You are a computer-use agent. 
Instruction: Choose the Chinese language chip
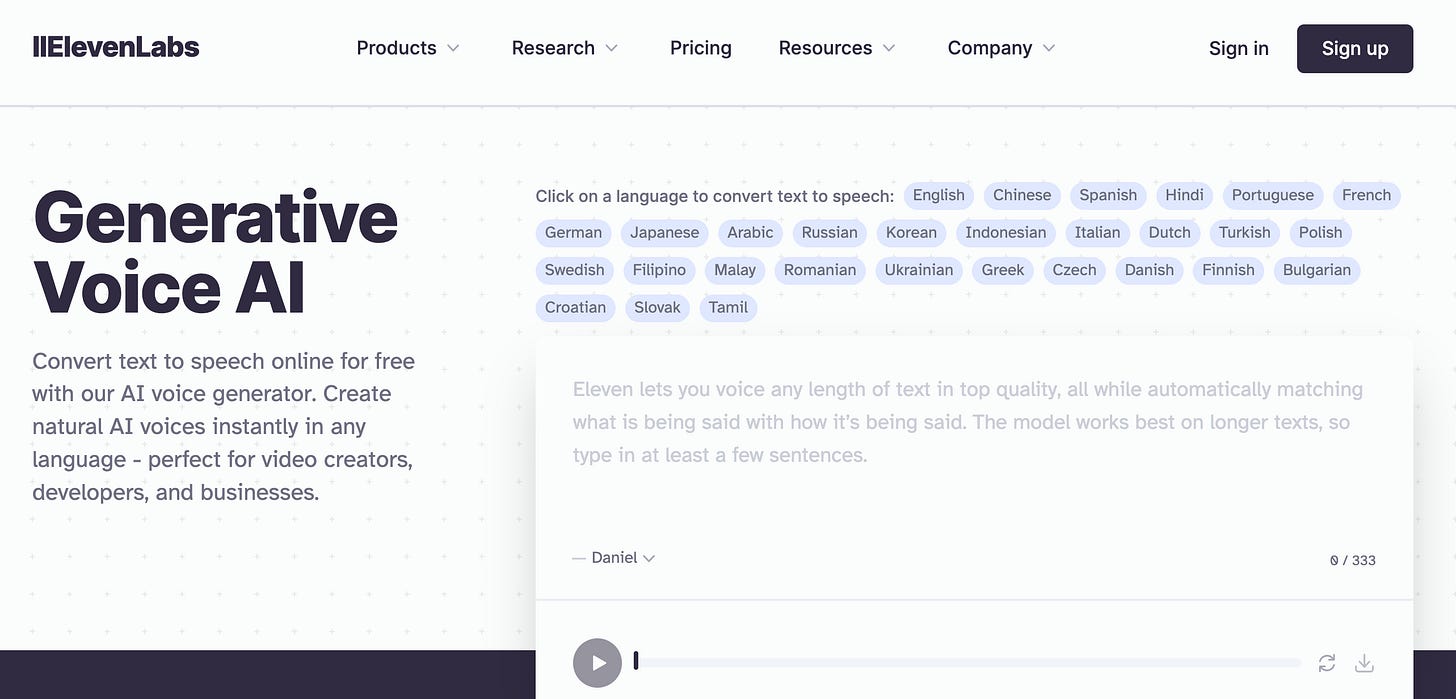pyautogui.click(x=1022, y=195)
